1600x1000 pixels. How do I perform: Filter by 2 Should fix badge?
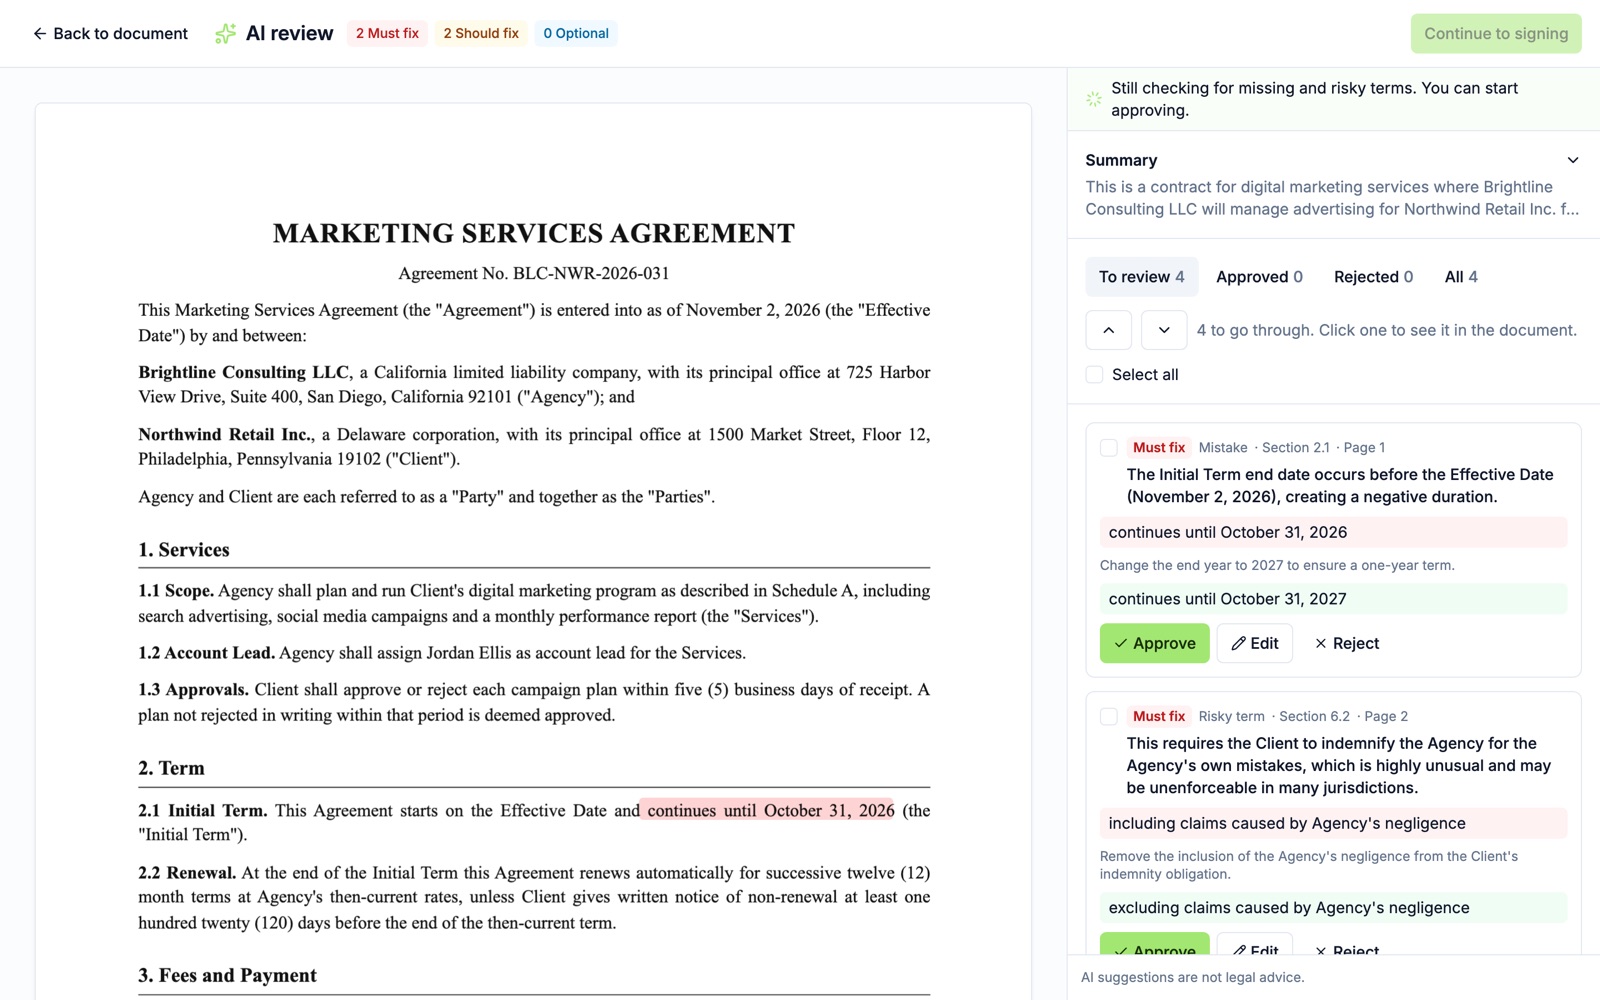pos(481,33)
